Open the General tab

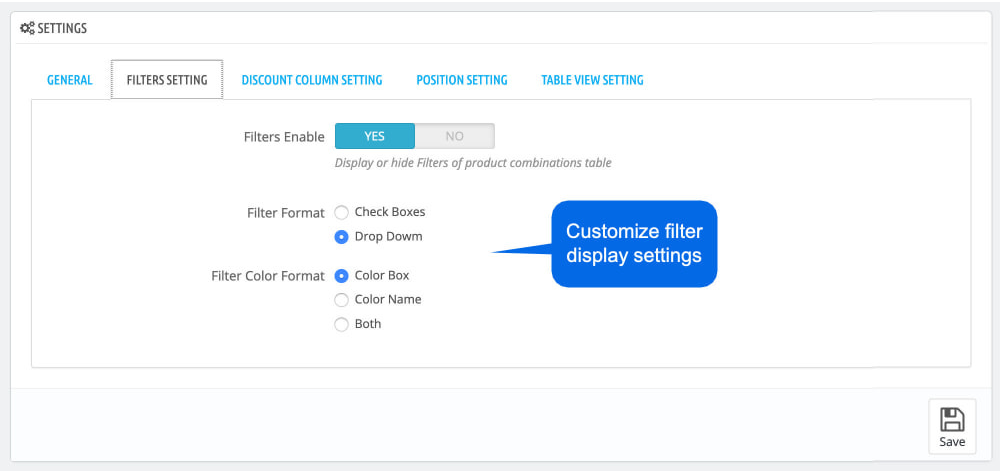[x=70, y=80]
